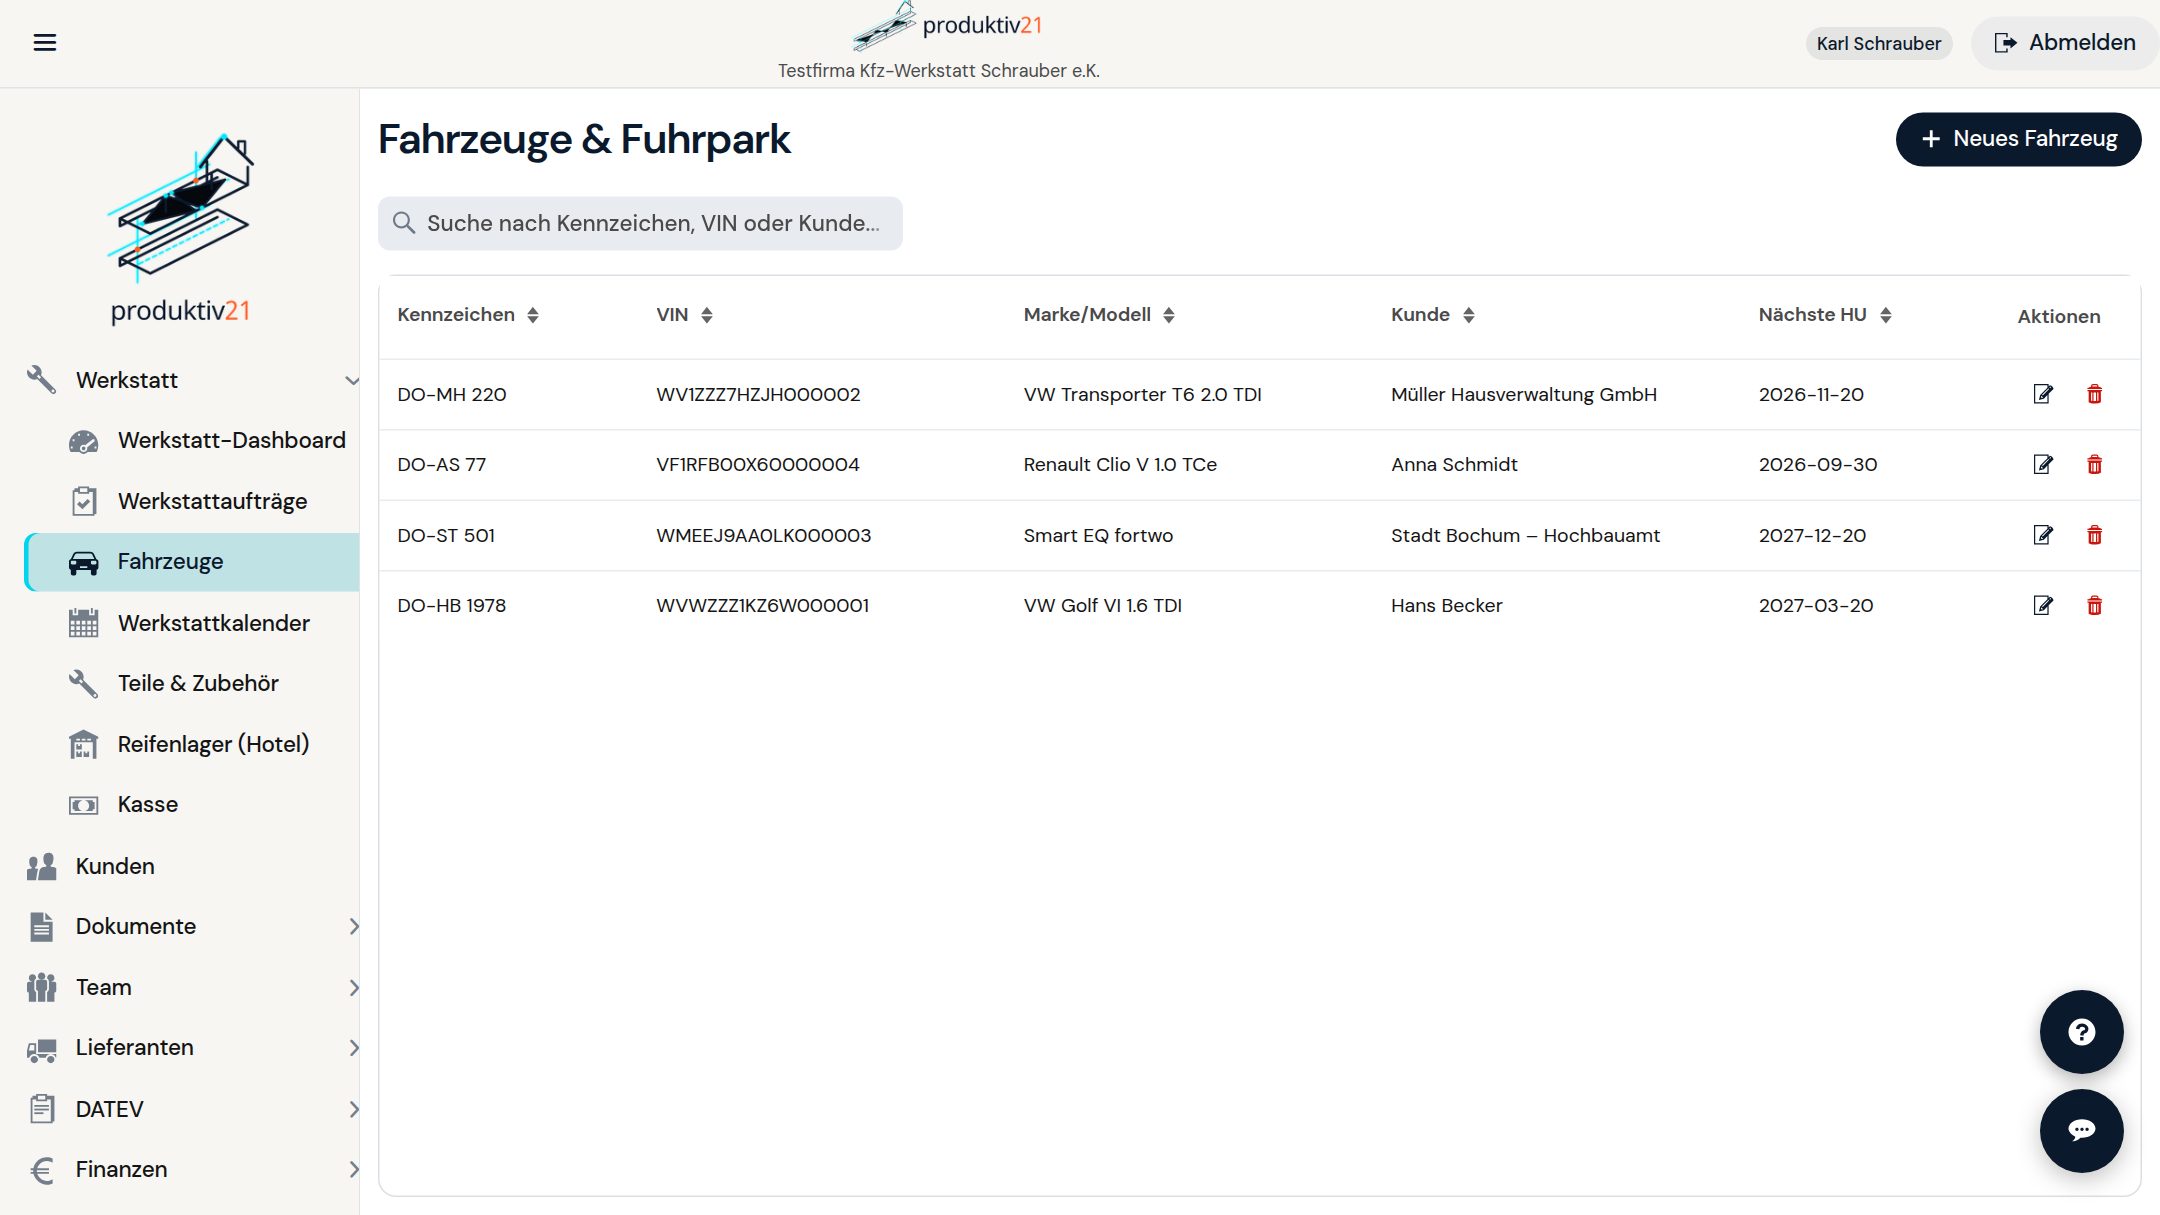Image resolution: width=2160 pixels, height=1215 pixels.
Task: Select customer Müller Hausverwaltung GmbH
Action: pyautogui.click(x=1523, y=394)
